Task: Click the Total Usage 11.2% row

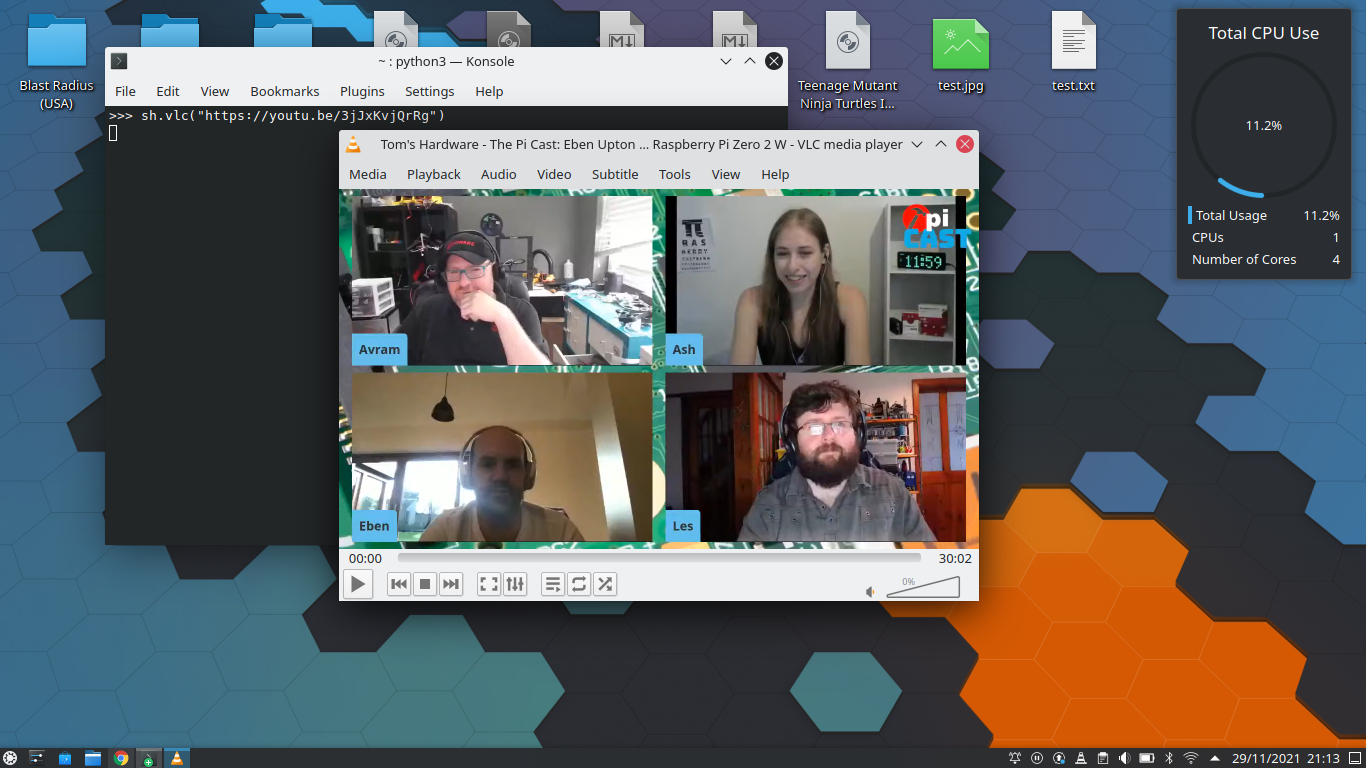Action: [x=1264, y=215]
